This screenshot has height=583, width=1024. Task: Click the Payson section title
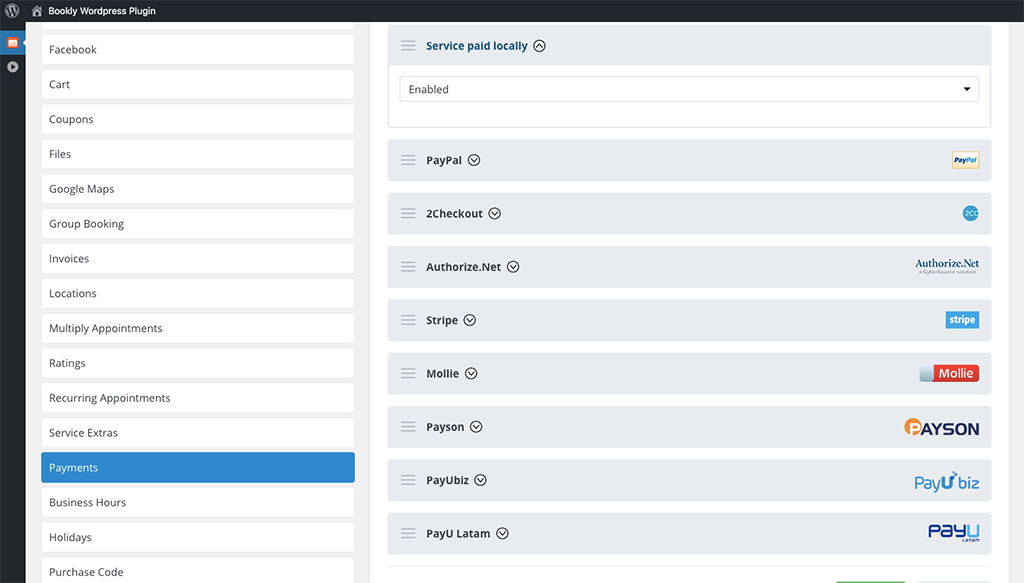point(445,427)
